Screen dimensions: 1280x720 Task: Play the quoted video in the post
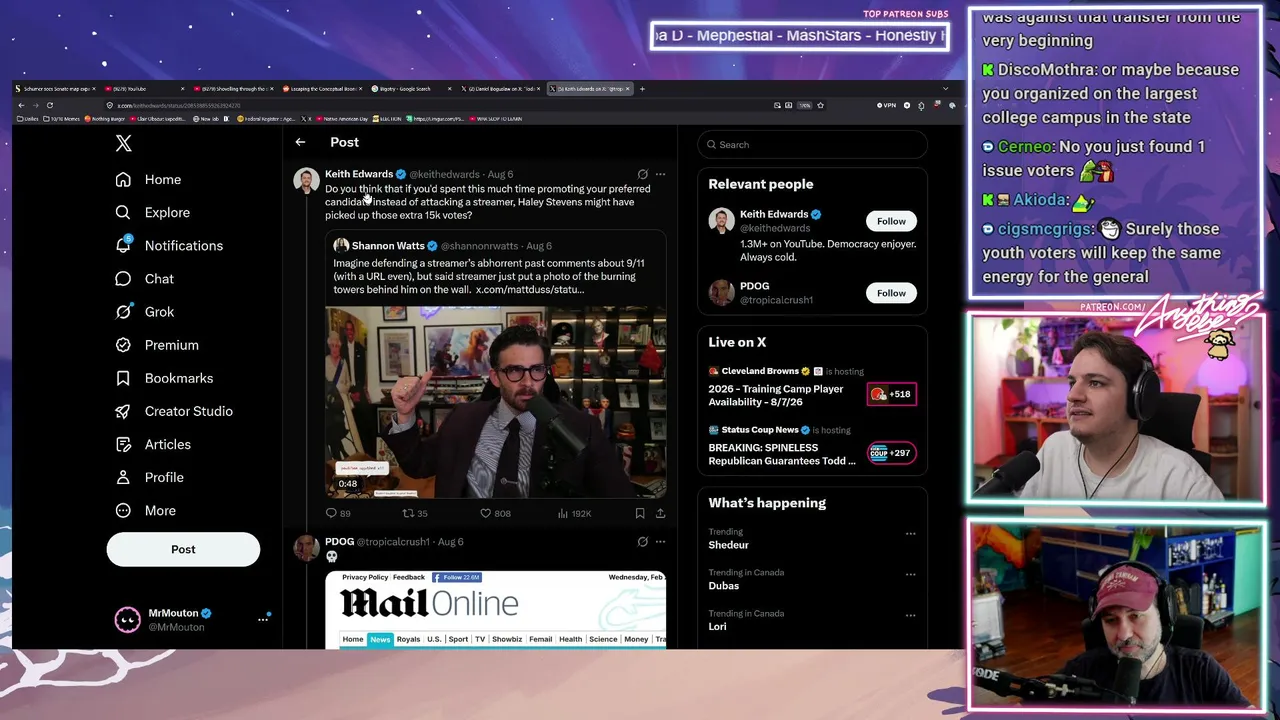(x=495, y=402)
